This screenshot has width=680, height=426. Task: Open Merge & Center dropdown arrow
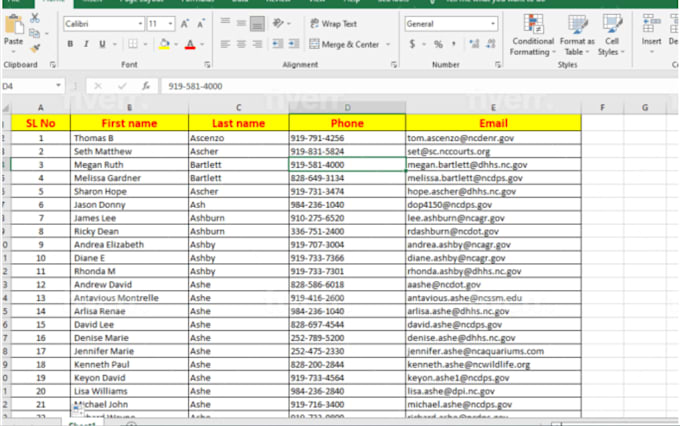tap(388, 44)
